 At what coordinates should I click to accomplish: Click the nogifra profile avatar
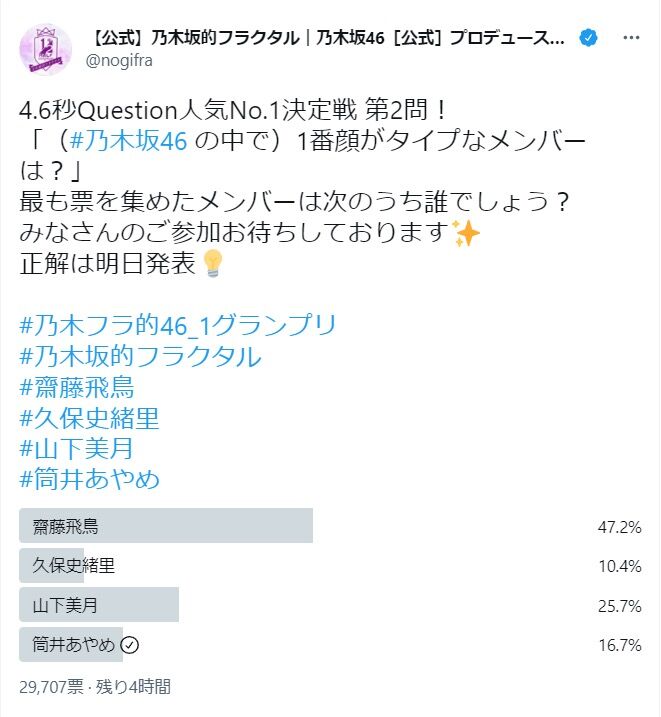pyautogui.click(x=45, y=49)
